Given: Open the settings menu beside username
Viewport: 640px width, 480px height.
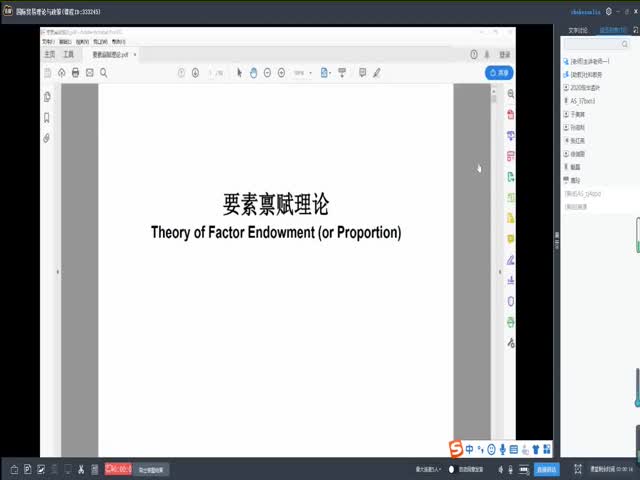Looking at the screenshot, I should pyautogui.click(x=609, y=11).
